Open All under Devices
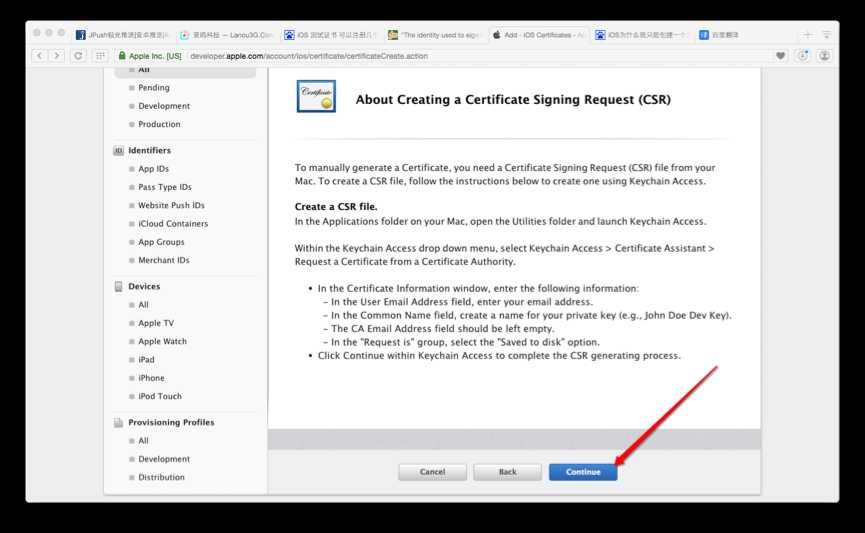865x533 pixels. (x=143, y=305)
